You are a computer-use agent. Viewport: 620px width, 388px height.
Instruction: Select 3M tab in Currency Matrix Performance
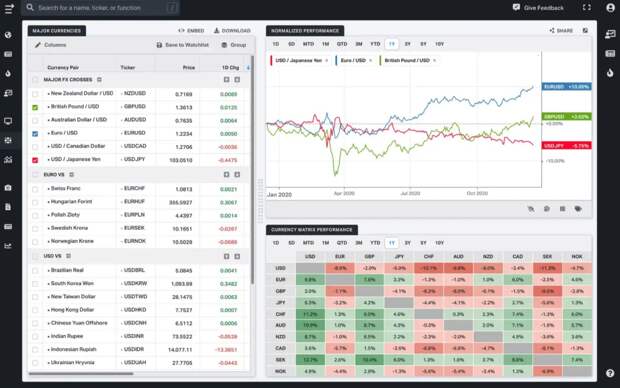(x=359, y=243)
